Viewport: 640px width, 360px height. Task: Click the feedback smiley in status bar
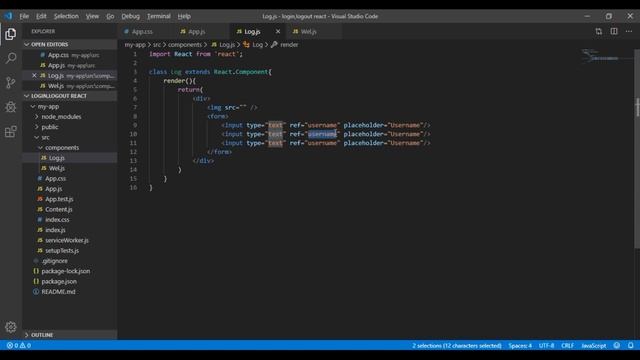click(x=617, y=345)
